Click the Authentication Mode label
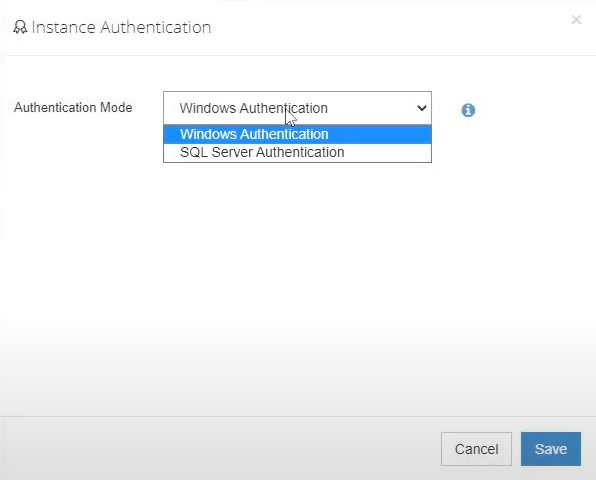 (x=73, y=108)
